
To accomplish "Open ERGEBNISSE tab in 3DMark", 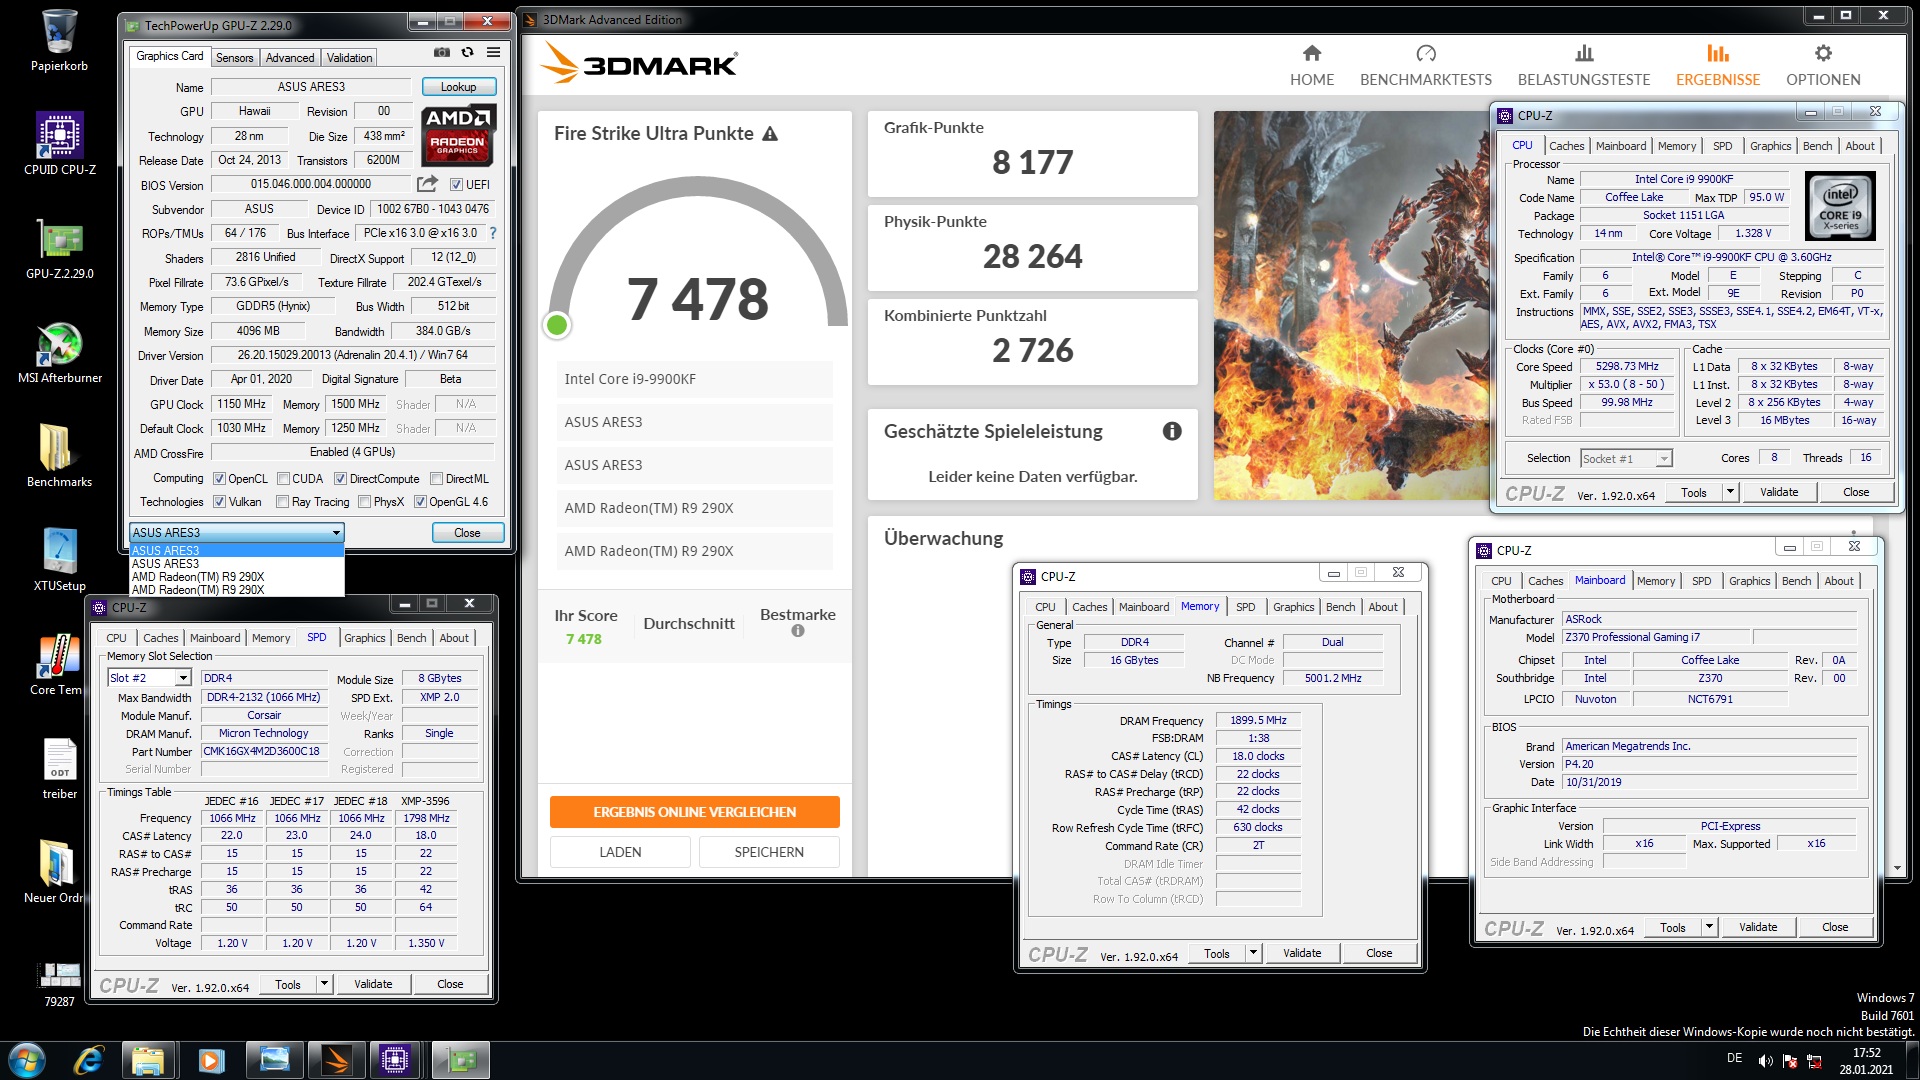I will pyautogui.click(x=1717, y=66).
